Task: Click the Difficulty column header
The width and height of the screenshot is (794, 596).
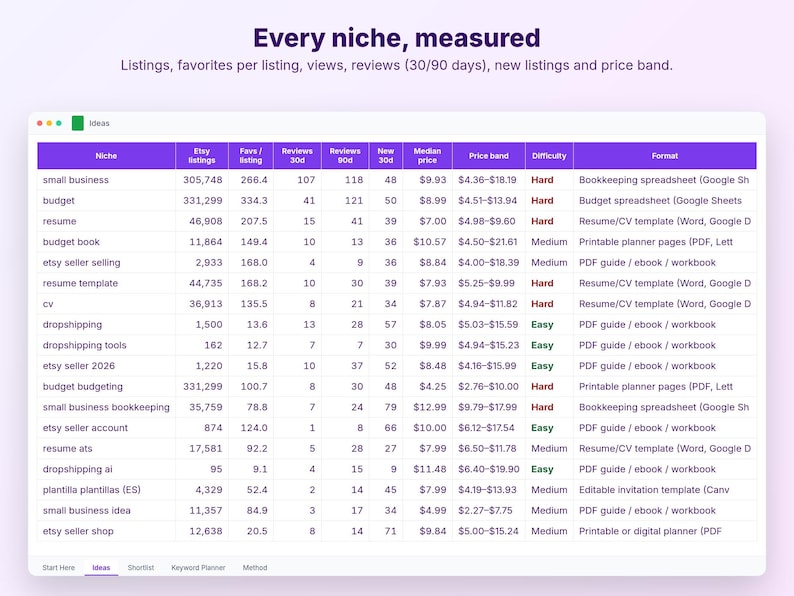Action: 549,156
